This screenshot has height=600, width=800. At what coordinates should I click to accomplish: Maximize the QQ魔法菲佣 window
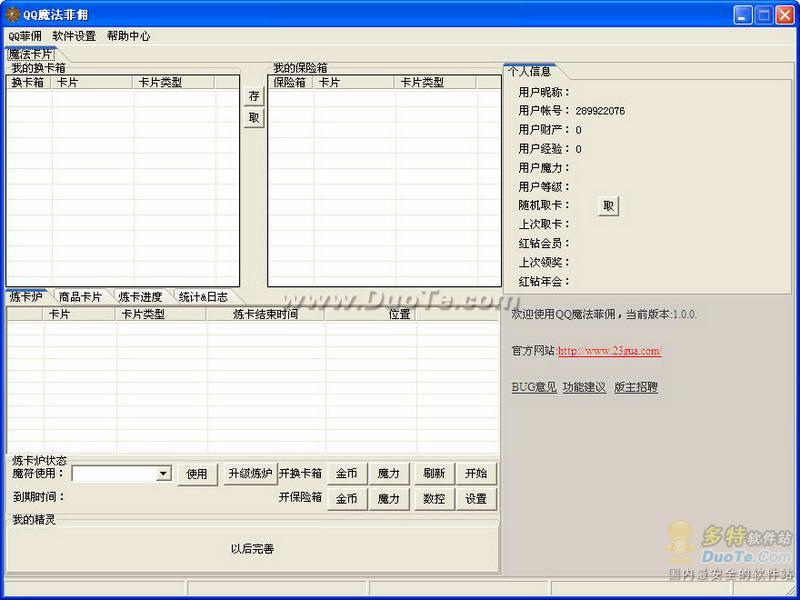[x=764, y=15]
